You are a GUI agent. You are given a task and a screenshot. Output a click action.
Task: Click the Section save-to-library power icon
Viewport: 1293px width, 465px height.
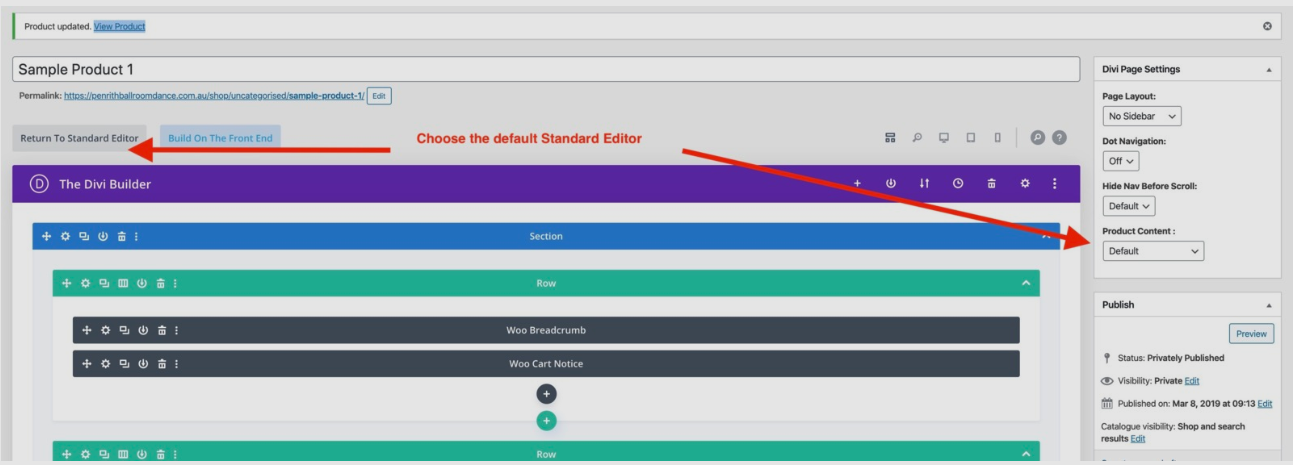[x=103, y=236]
